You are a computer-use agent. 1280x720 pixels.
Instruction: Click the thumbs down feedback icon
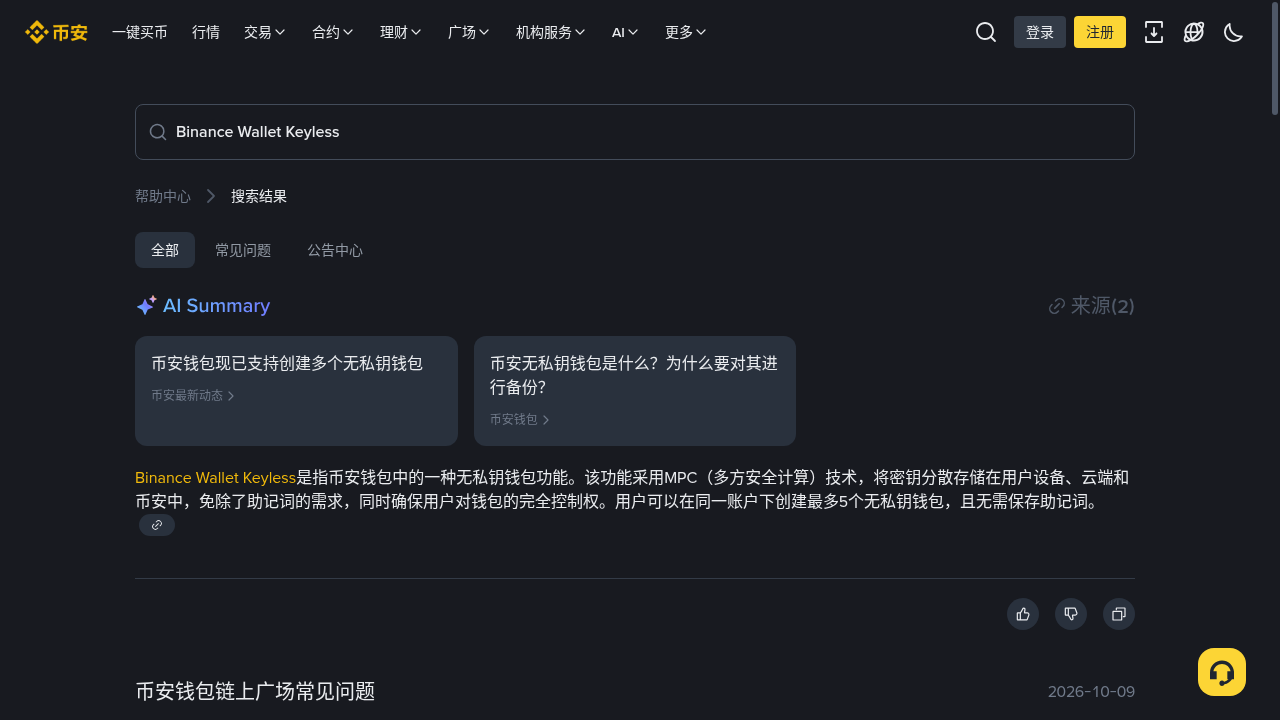coord(1071,614)
